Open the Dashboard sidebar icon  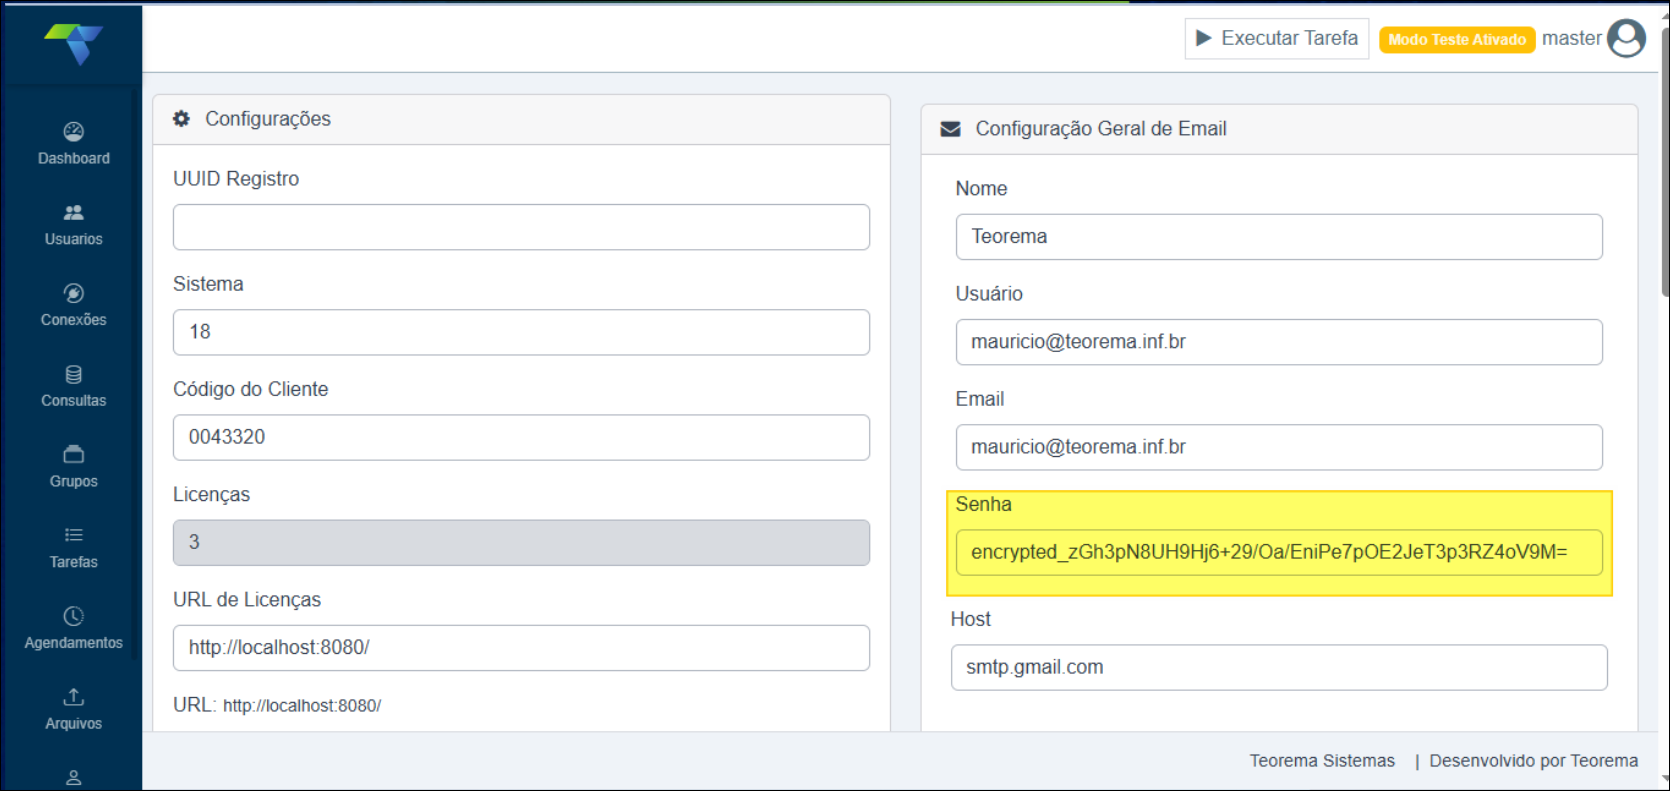[73, 132]
